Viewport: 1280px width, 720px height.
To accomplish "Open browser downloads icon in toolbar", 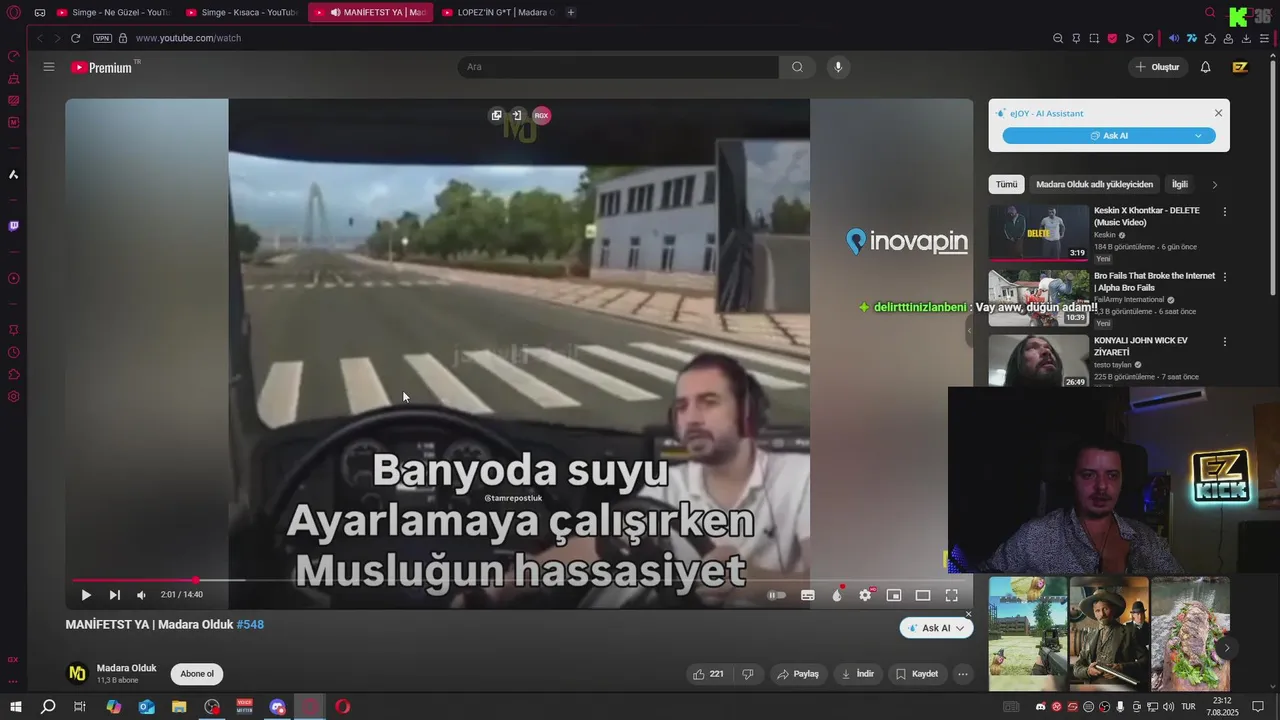I will [1246, 38].
